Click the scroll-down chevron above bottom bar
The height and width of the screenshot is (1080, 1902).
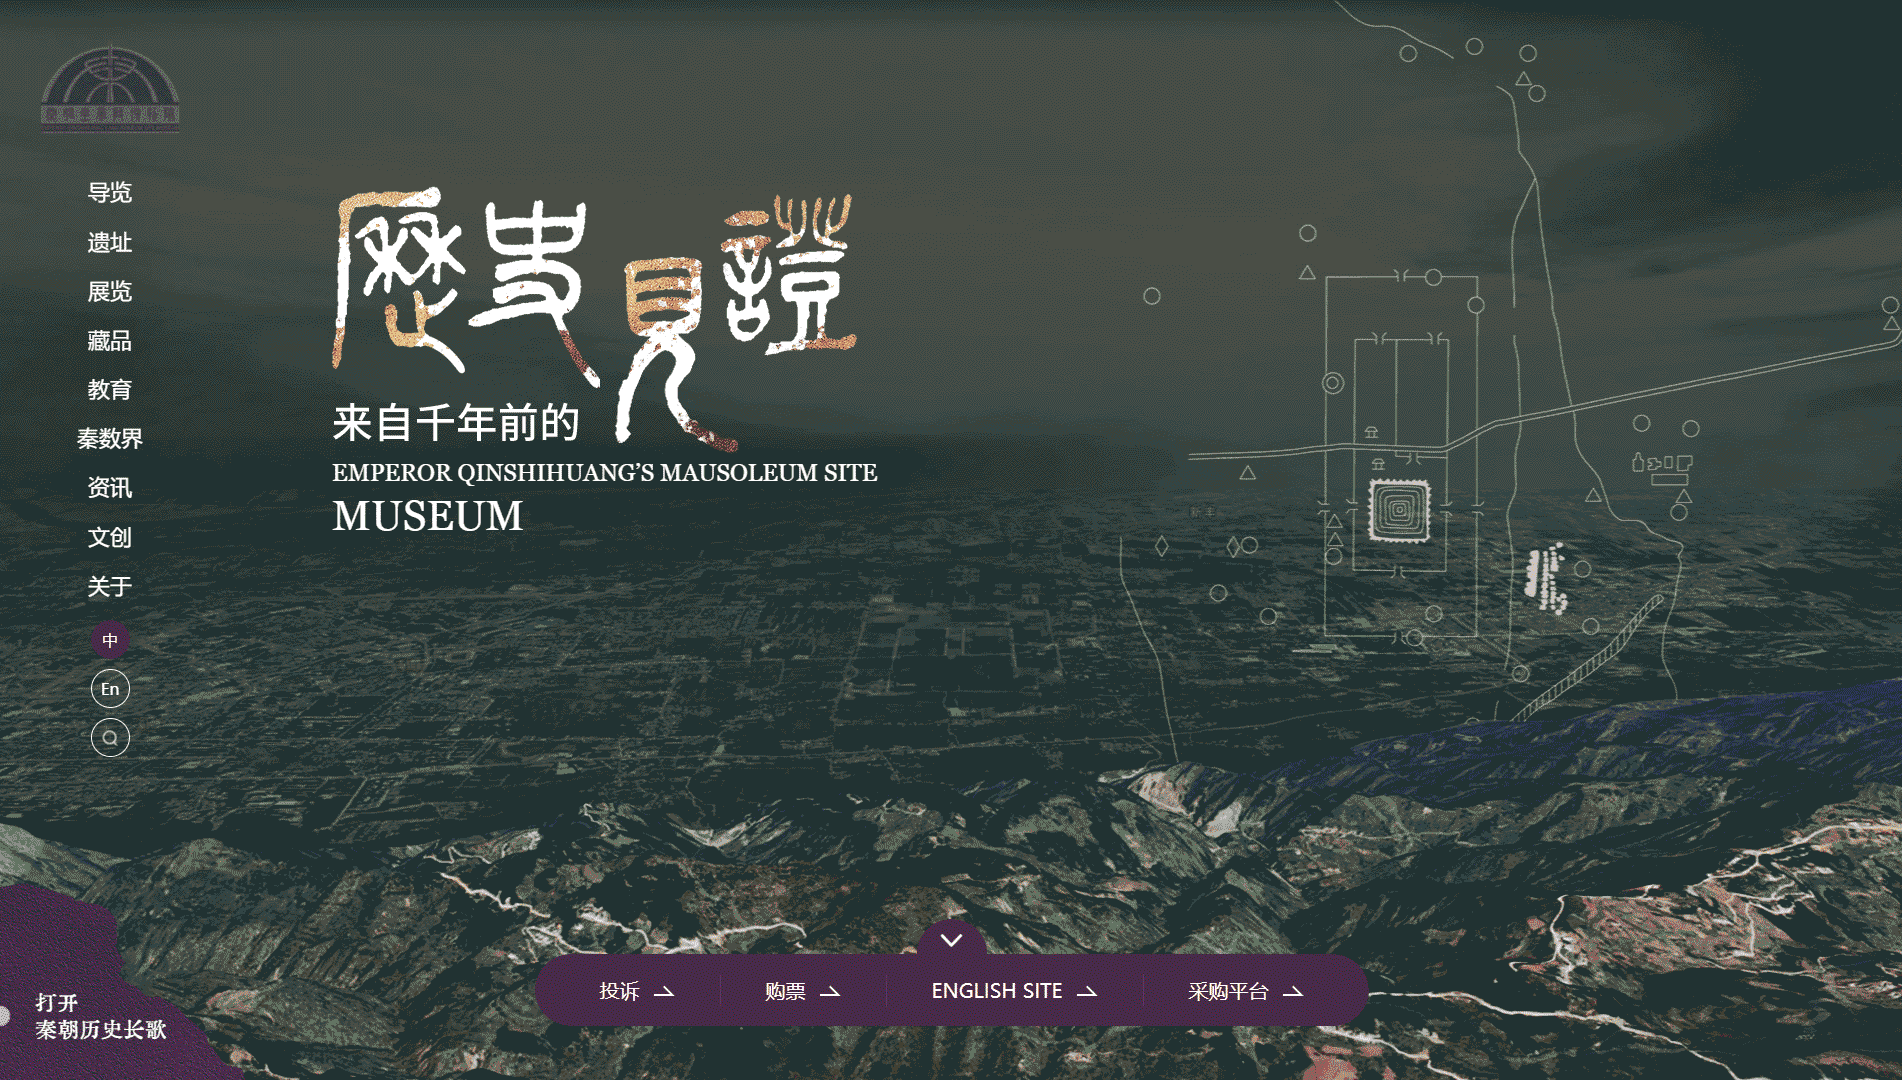(951, 940)
